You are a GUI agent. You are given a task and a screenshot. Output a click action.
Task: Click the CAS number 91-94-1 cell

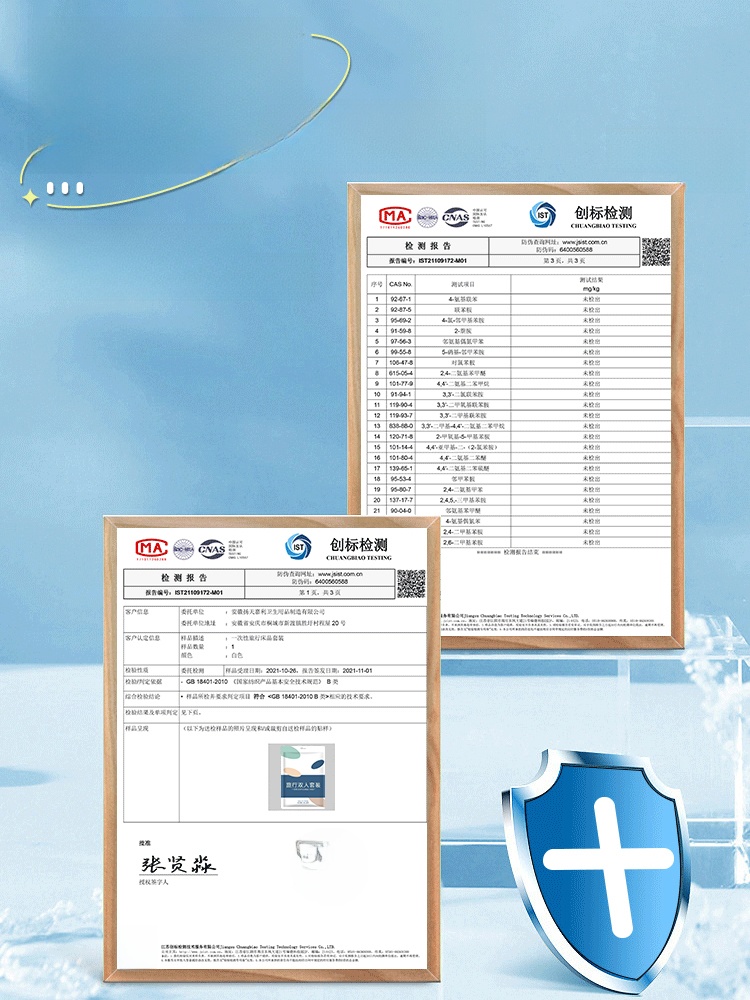[401, 394]
